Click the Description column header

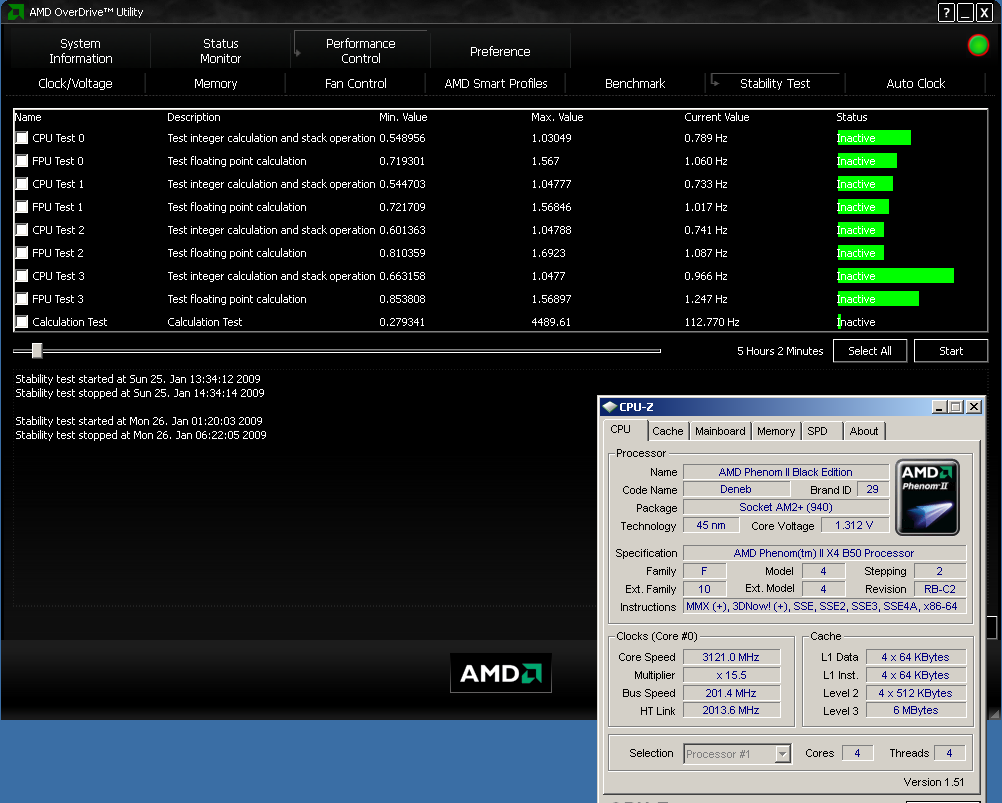[x=194, y=117]
